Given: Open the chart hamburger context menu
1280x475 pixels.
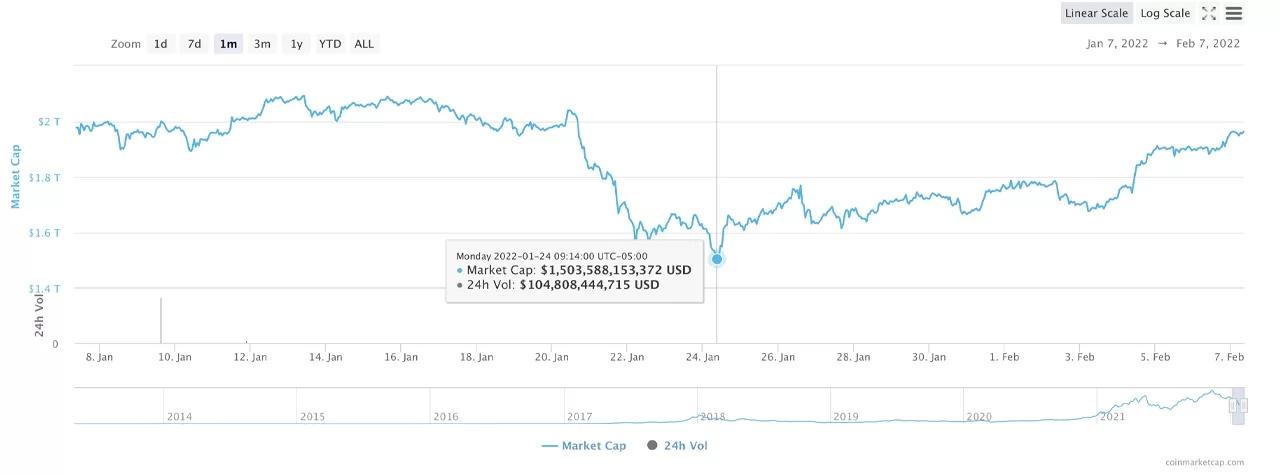Looking at the screenshot, I should point(1234,13).
